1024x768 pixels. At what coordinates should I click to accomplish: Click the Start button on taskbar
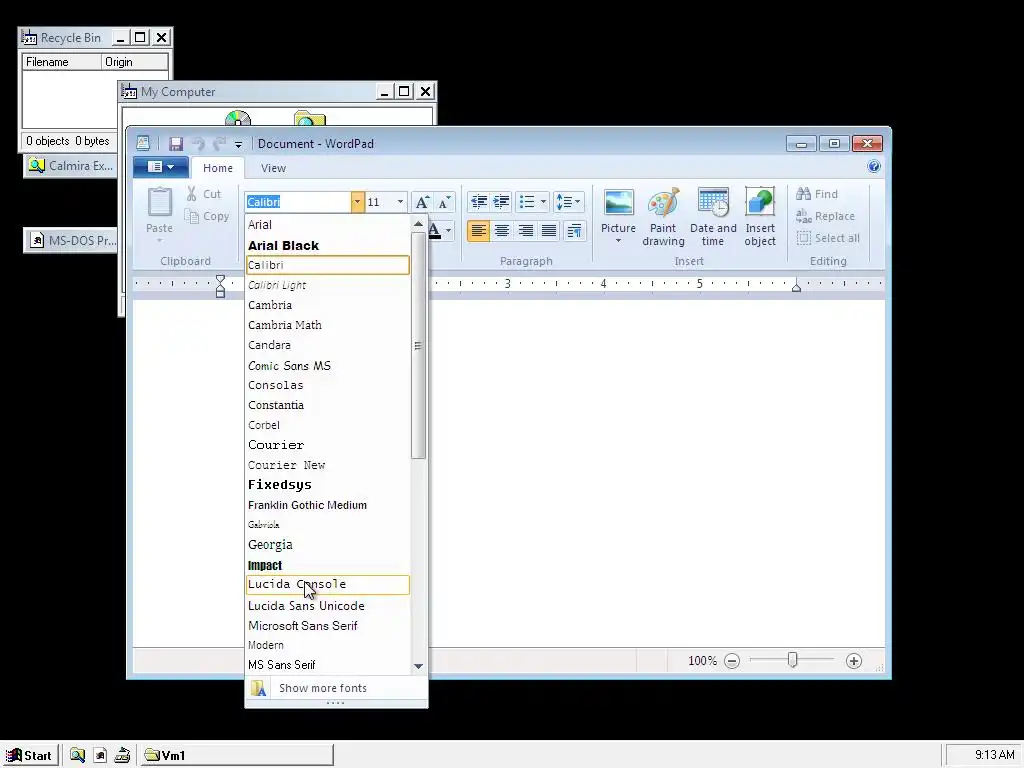click(x=29, y=756)
